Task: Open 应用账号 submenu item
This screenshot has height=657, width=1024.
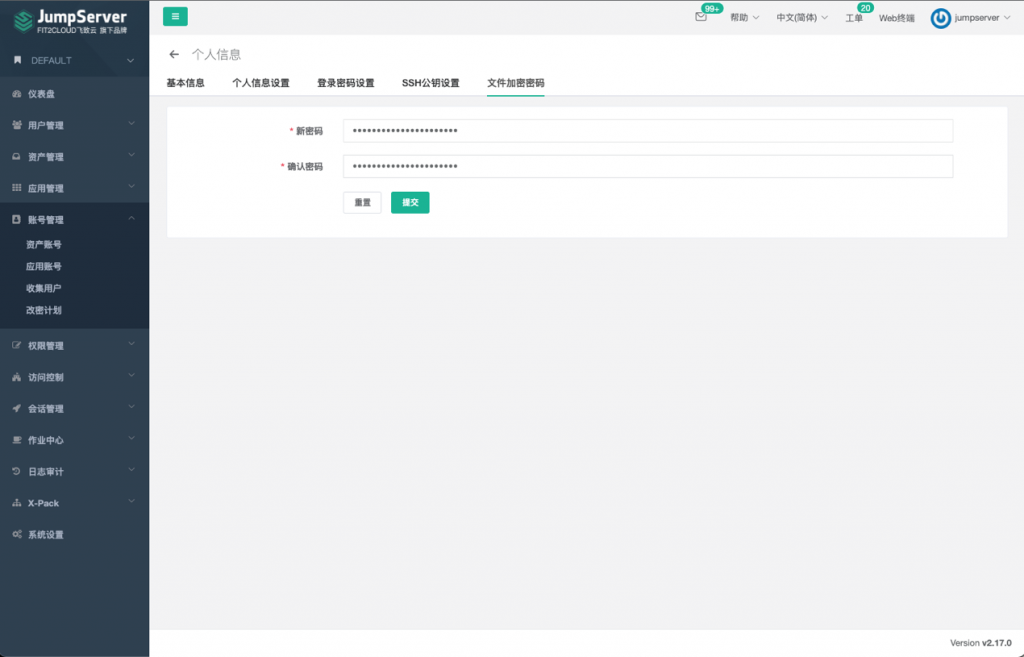Action: tap(44, 266)
